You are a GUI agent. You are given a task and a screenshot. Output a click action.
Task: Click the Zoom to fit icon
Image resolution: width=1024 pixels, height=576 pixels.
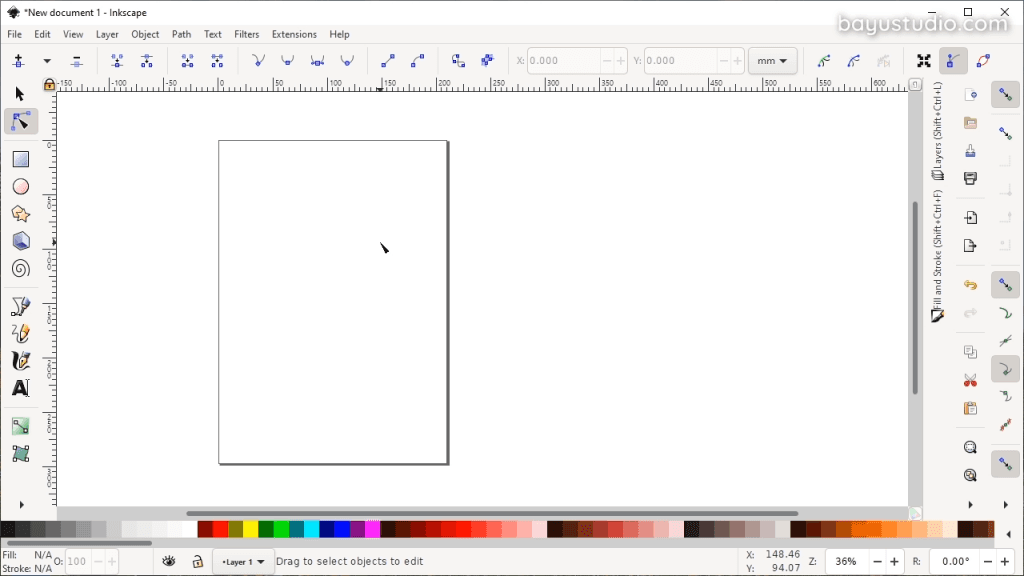pos(970,447)
